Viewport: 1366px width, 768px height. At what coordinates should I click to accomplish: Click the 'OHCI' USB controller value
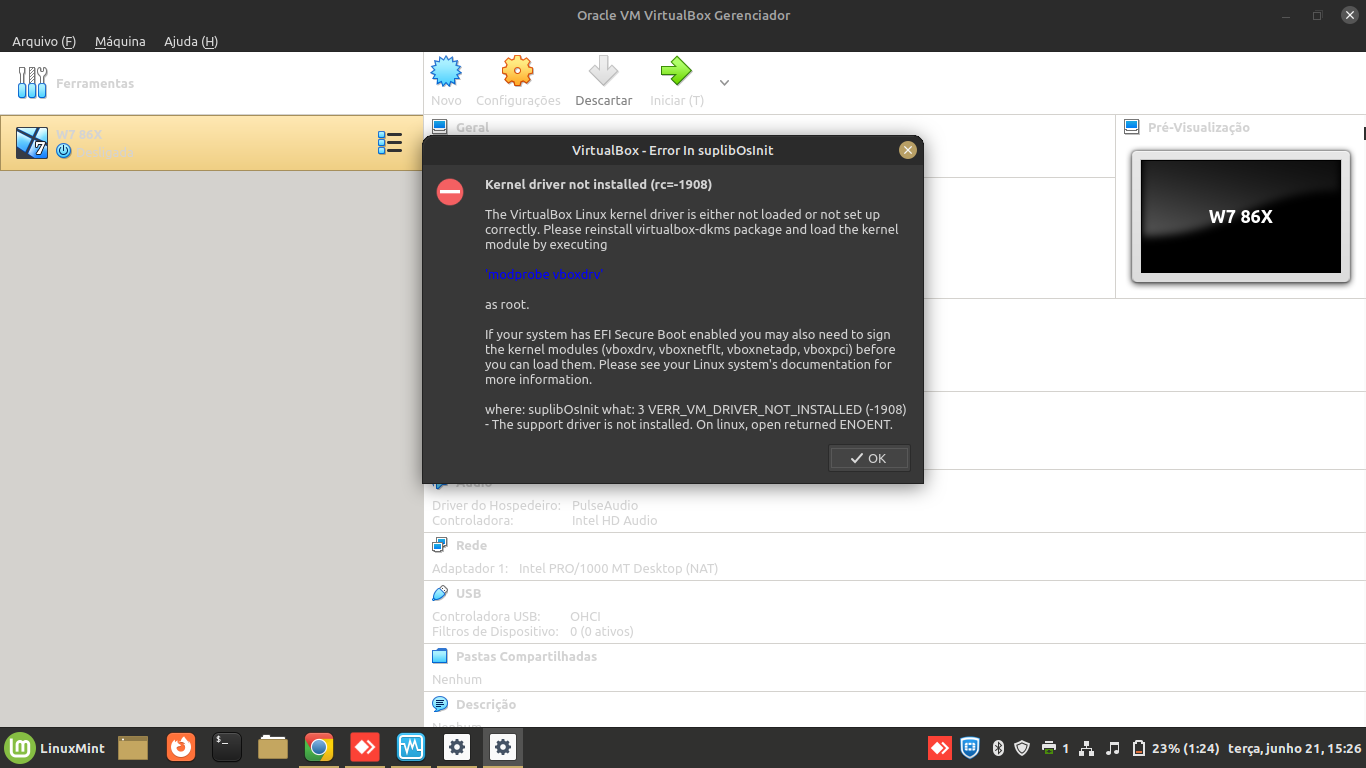point(585,616)
